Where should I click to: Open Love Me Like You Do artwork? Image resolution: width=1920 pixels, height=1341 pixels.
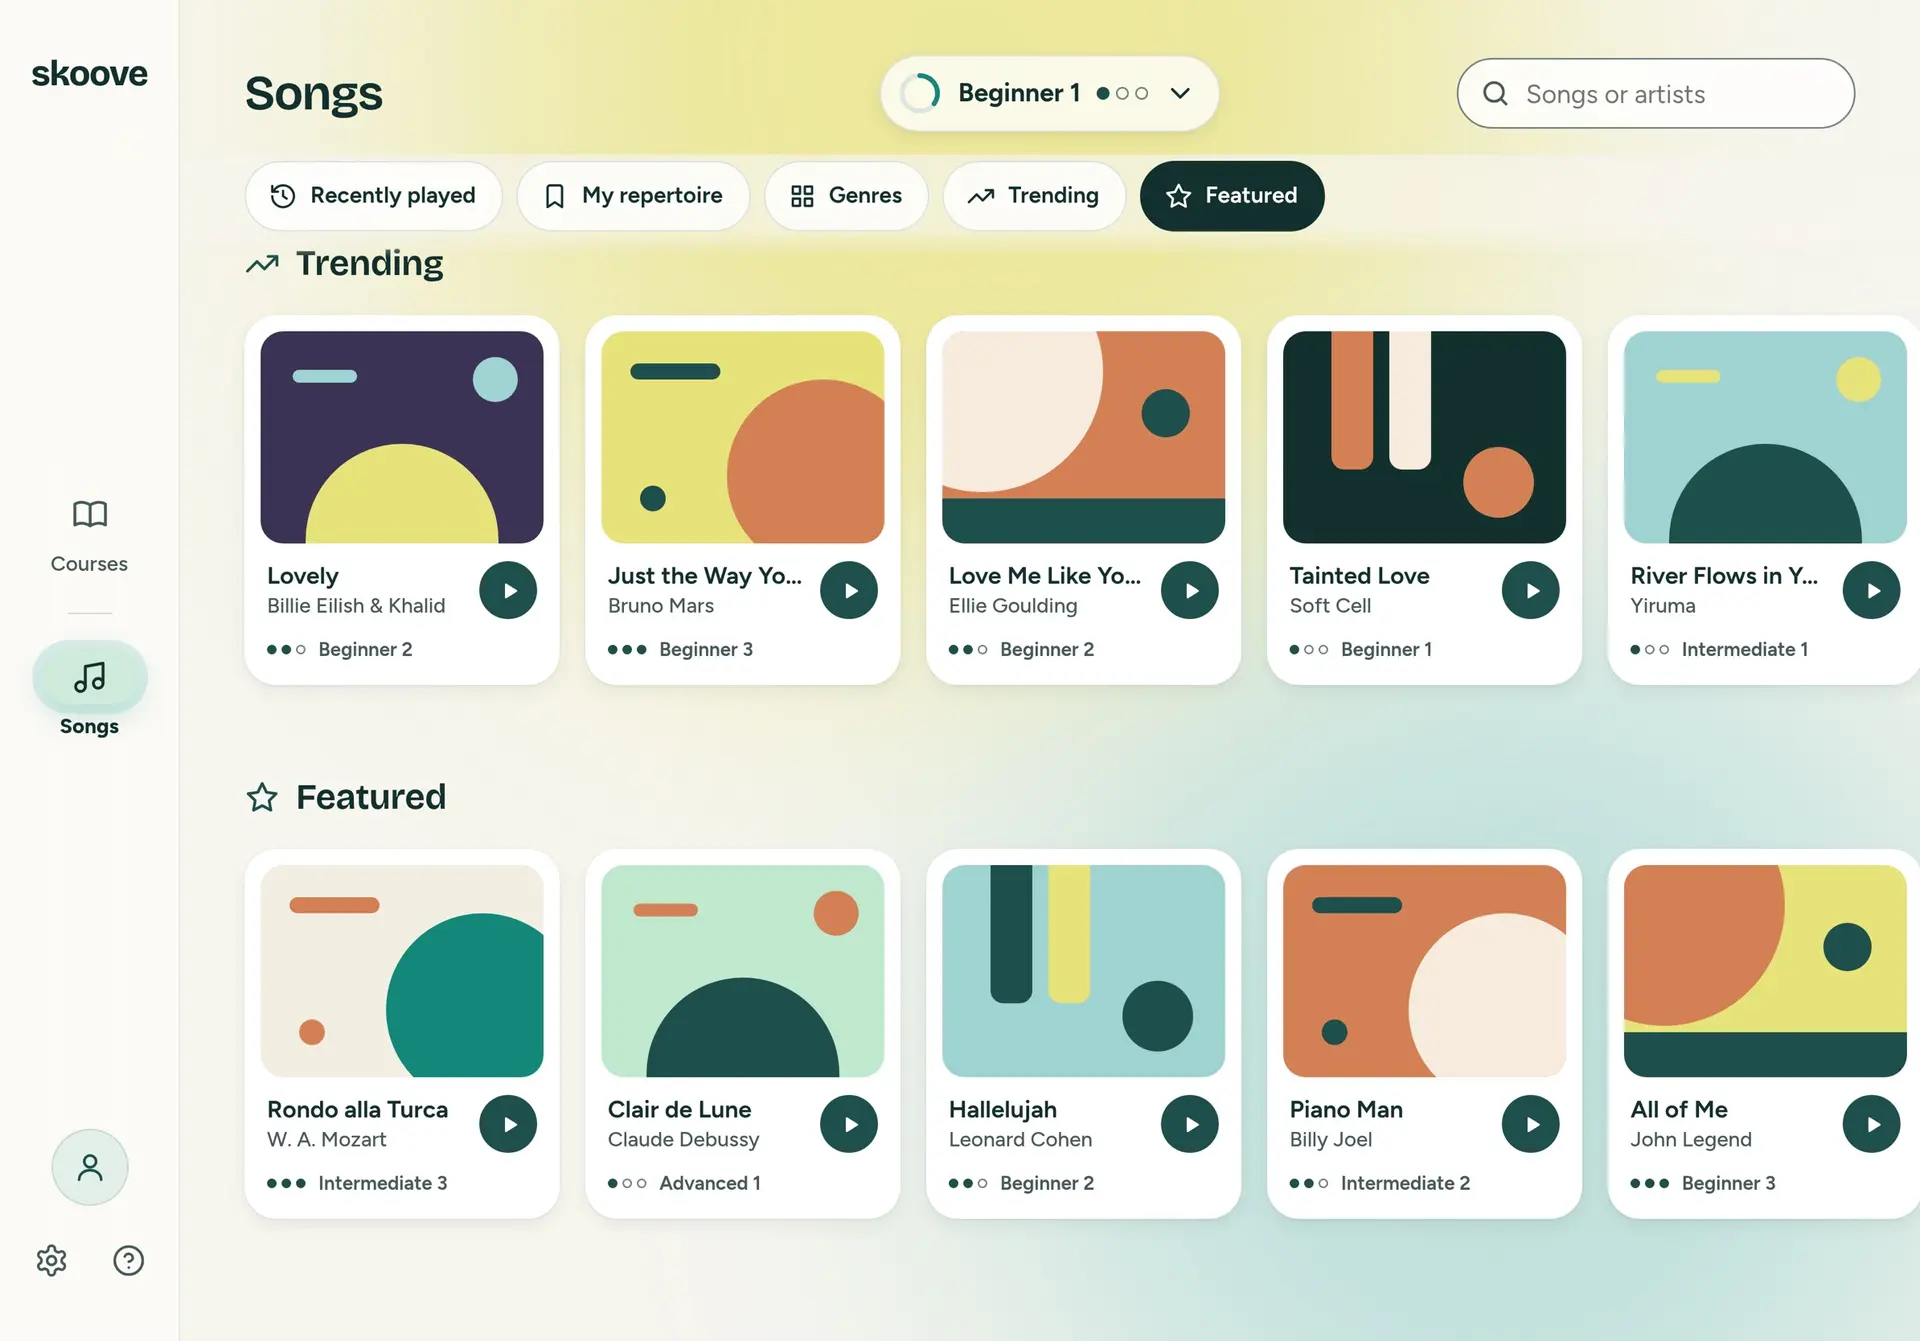pos(1084,437)
